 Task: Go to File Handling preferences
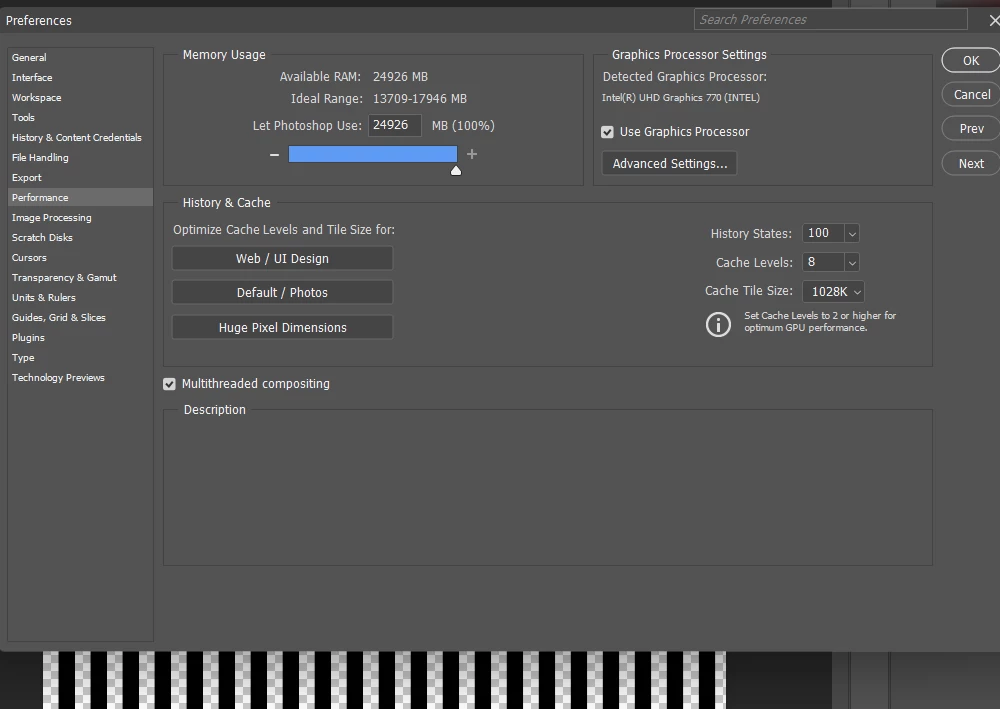40,157
